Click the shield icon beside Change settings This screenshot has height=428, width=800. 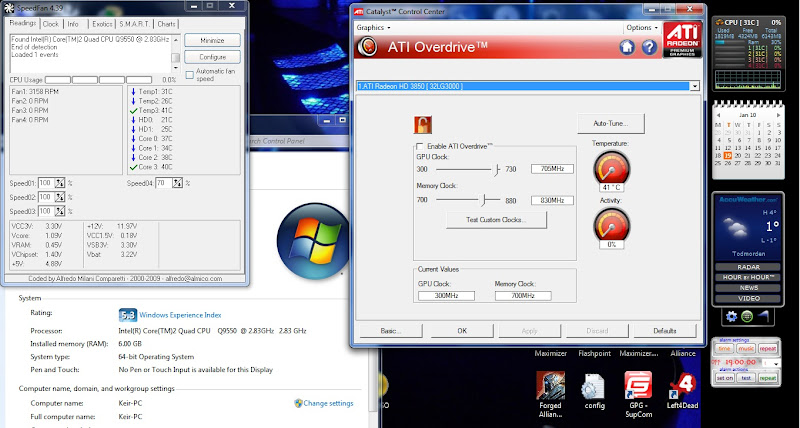pos(298,403)
